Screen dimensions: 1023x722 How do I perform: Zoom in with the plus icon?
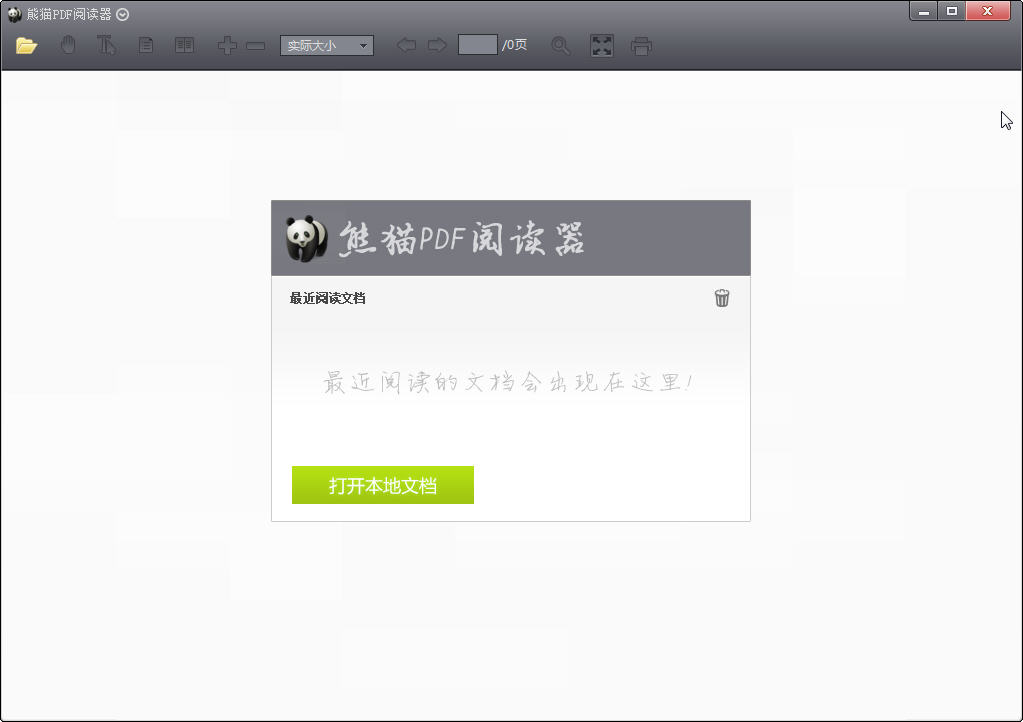click(226, 44)
